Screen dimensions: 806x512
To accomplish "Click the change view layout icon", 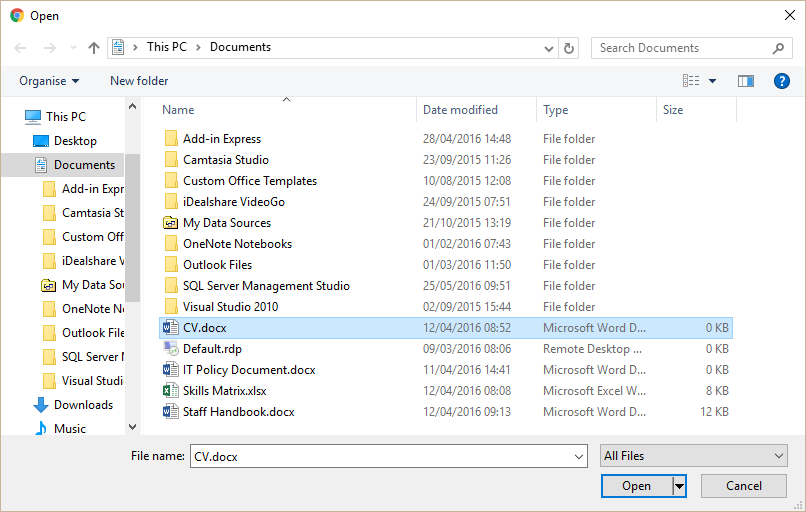I will 691,81.
